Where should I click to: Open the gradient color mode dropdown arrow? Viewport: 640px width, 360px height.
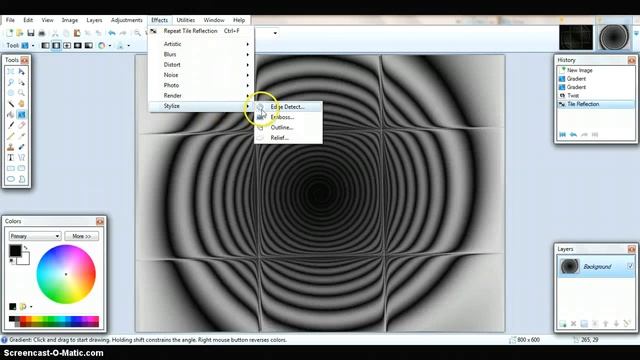[110, 45]
